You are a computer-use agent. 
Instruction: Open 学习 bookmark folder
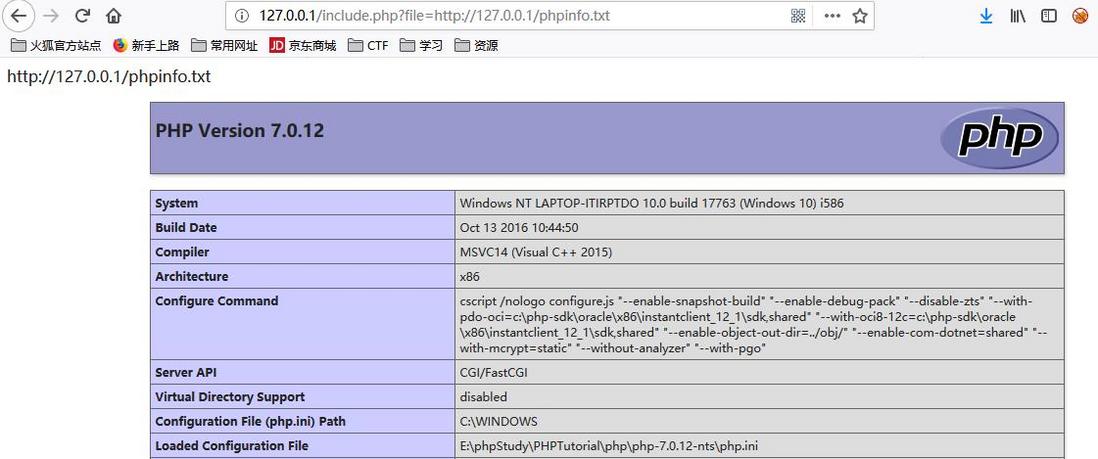pos(422,46)
